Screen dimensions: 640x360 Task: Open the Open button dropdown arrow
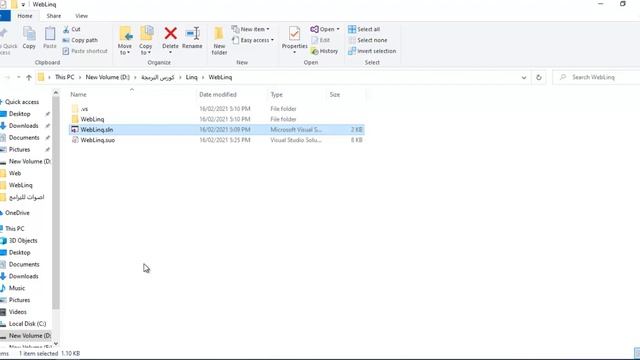pos(338,29)
